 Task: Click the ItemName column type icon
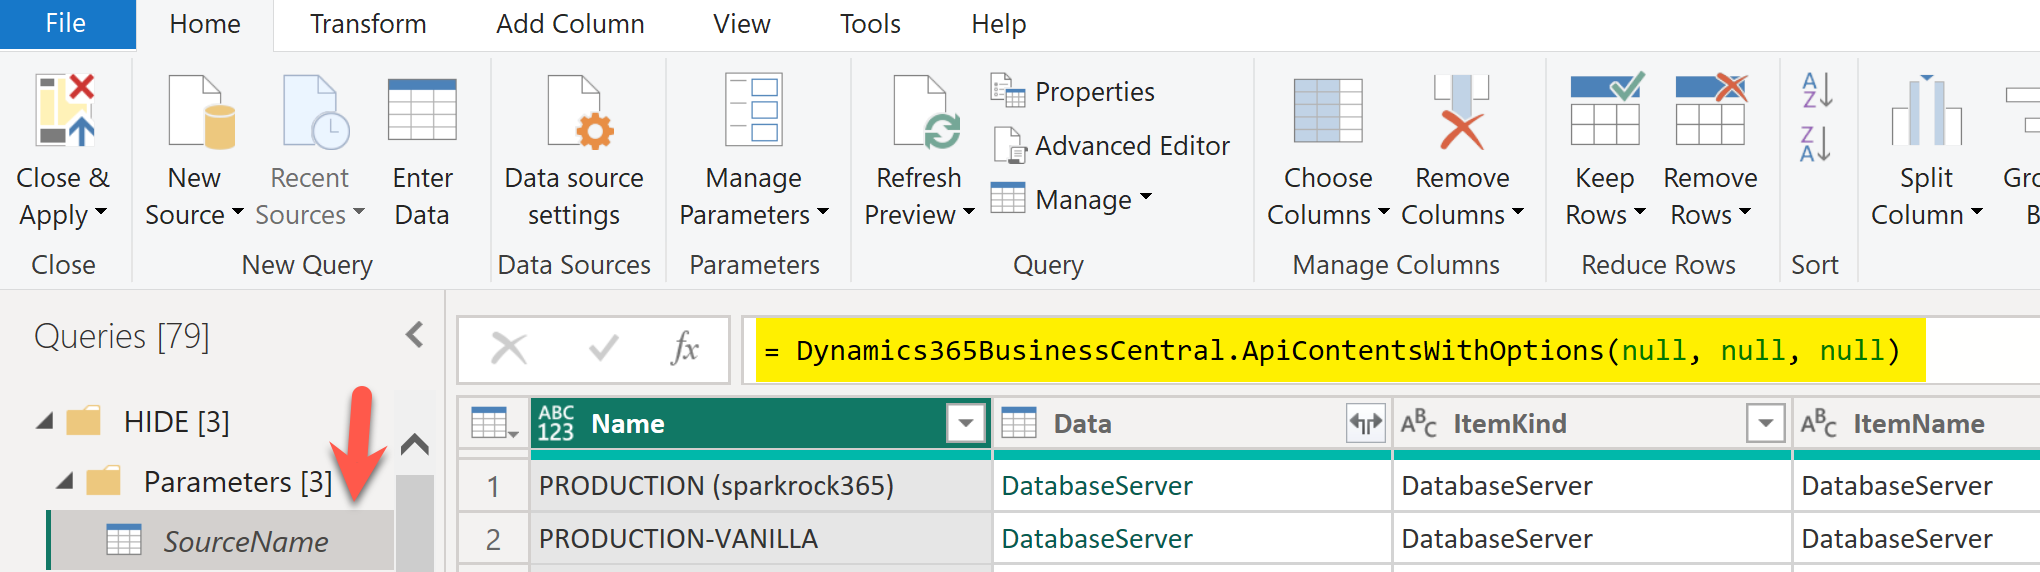(x=1818, y=424)
